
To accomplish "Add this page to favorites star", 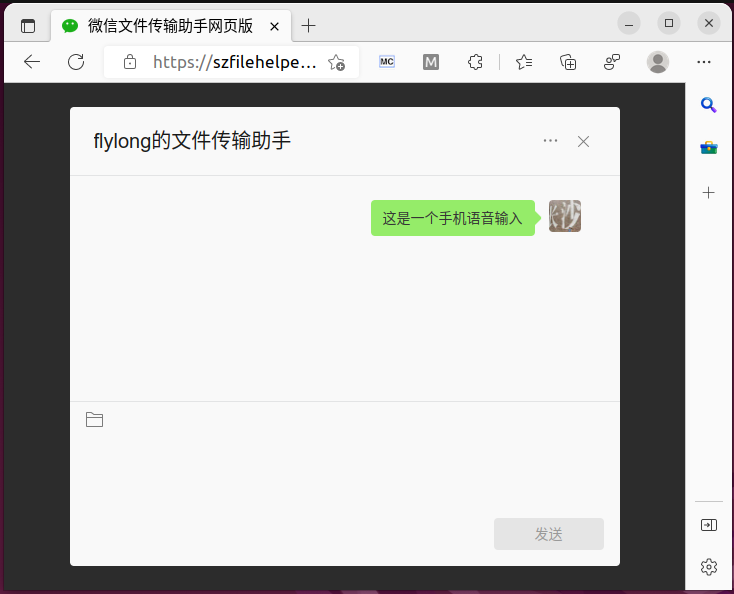I will [337, 62].
